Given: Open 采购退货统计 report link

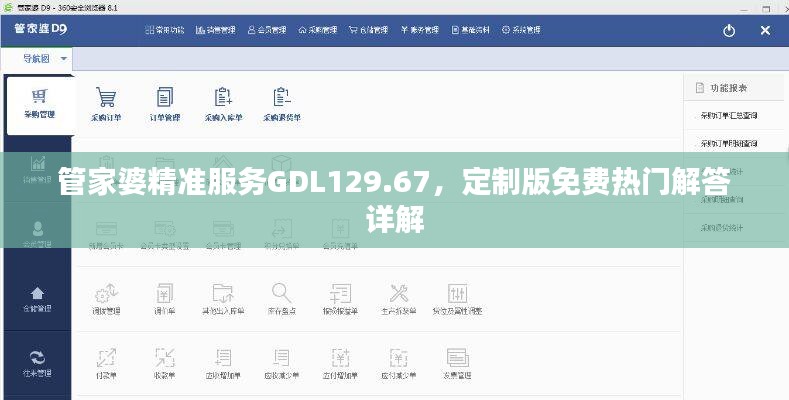Looking at the screenshot, I should [722, 228].
